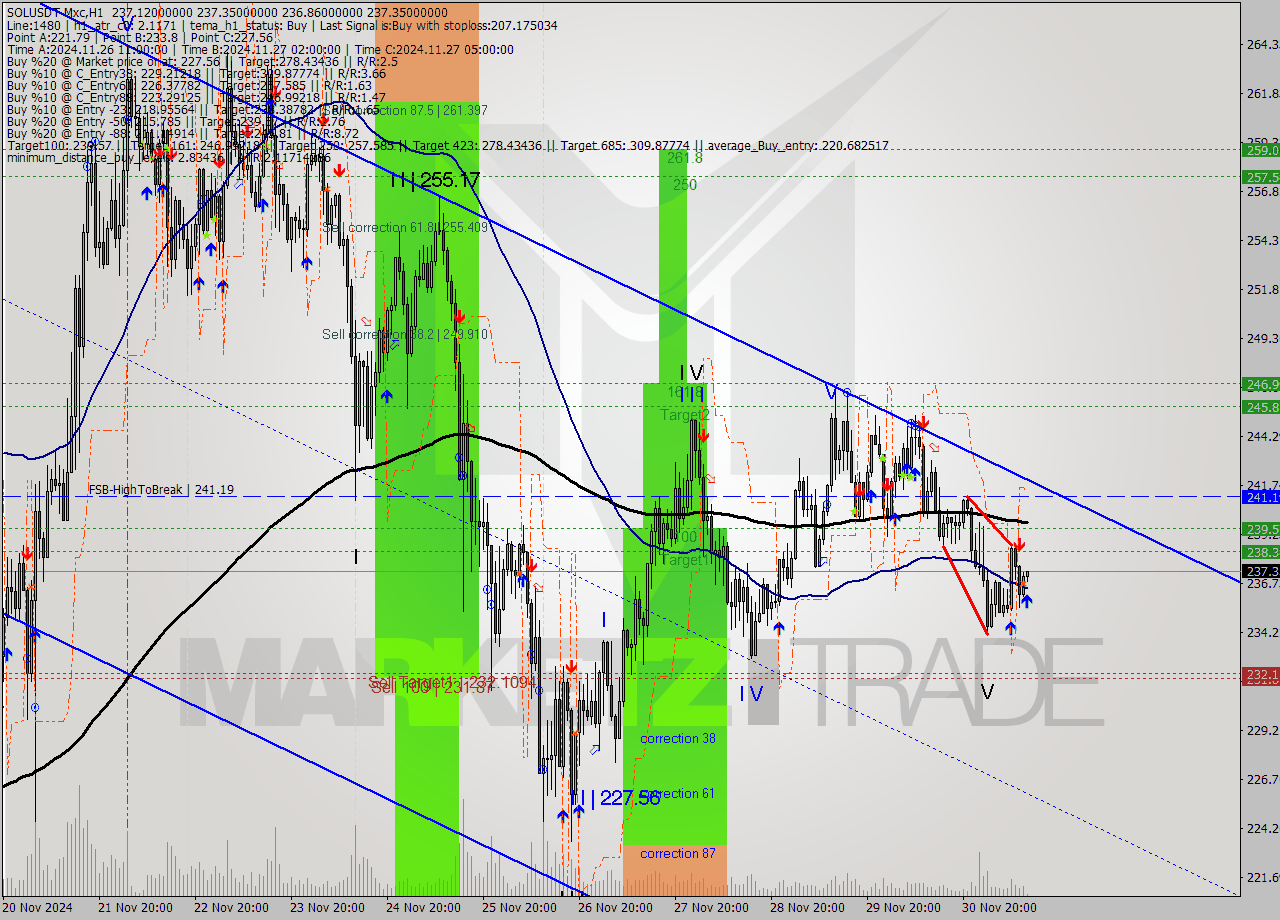1280x920 pixels.
Task: Click the 237.3 current price tag
Action: coord(1260,571)
